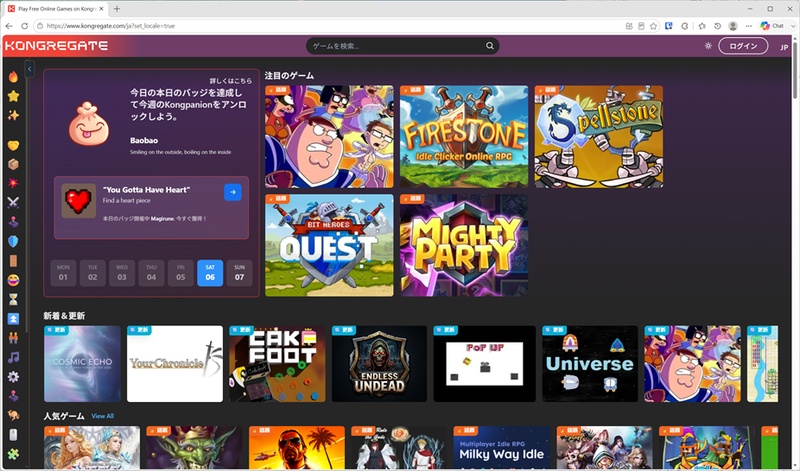
Task: Open the Milky Way Idle game card
Action: (502, 448)
